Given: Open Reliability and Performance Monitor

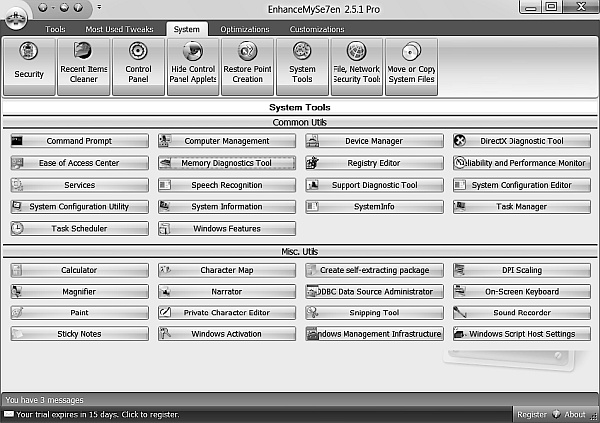Looking at the screenshot, I should coord(522,163).
